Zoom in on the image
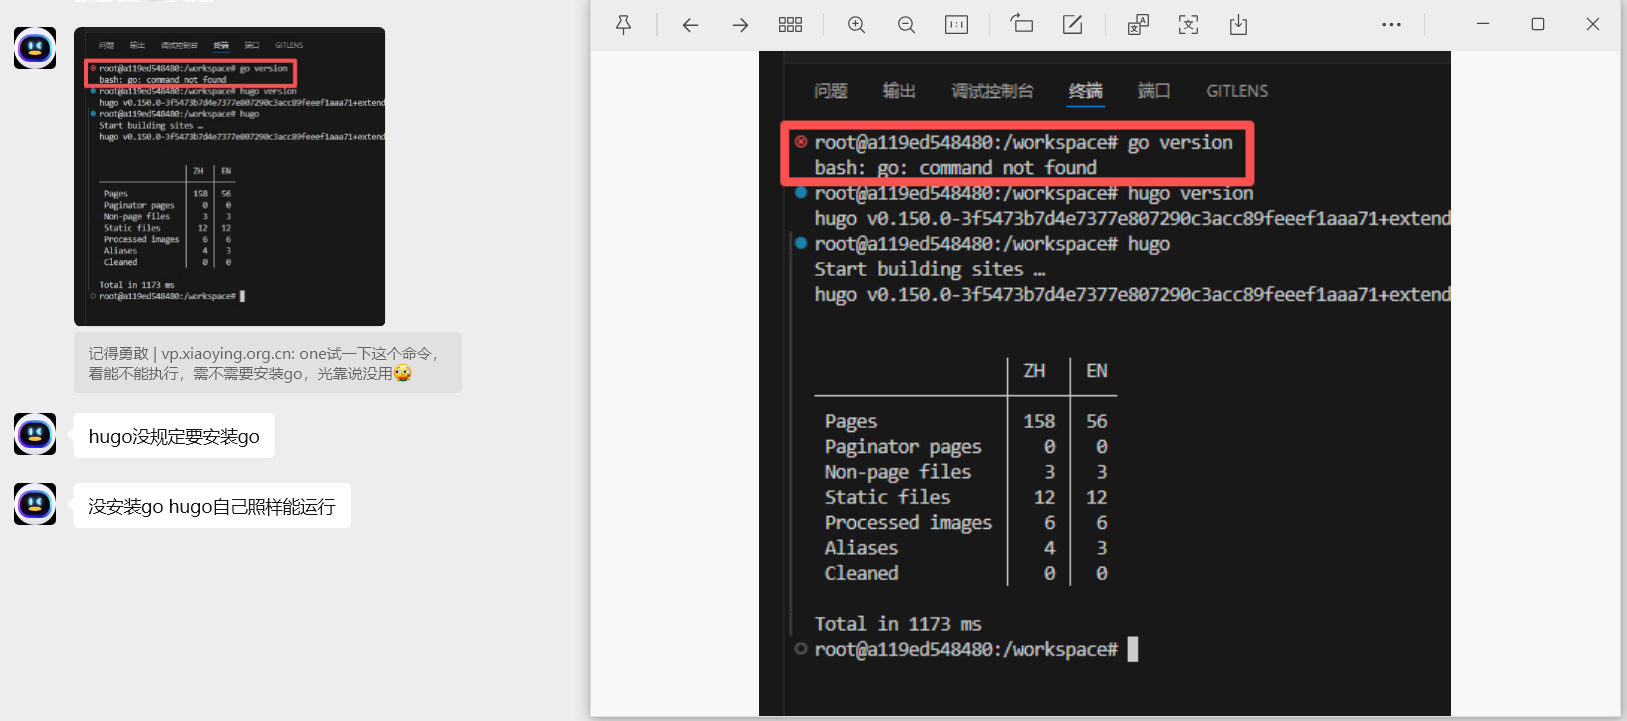1627x721 pixels. click(x=856, y=25)
